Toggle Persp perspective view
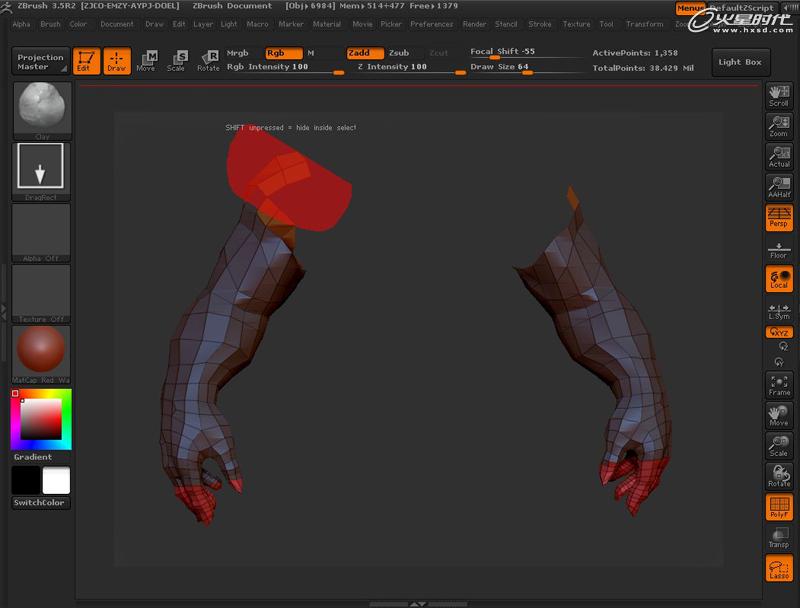 pyautogui.click(x=779, y=217)
